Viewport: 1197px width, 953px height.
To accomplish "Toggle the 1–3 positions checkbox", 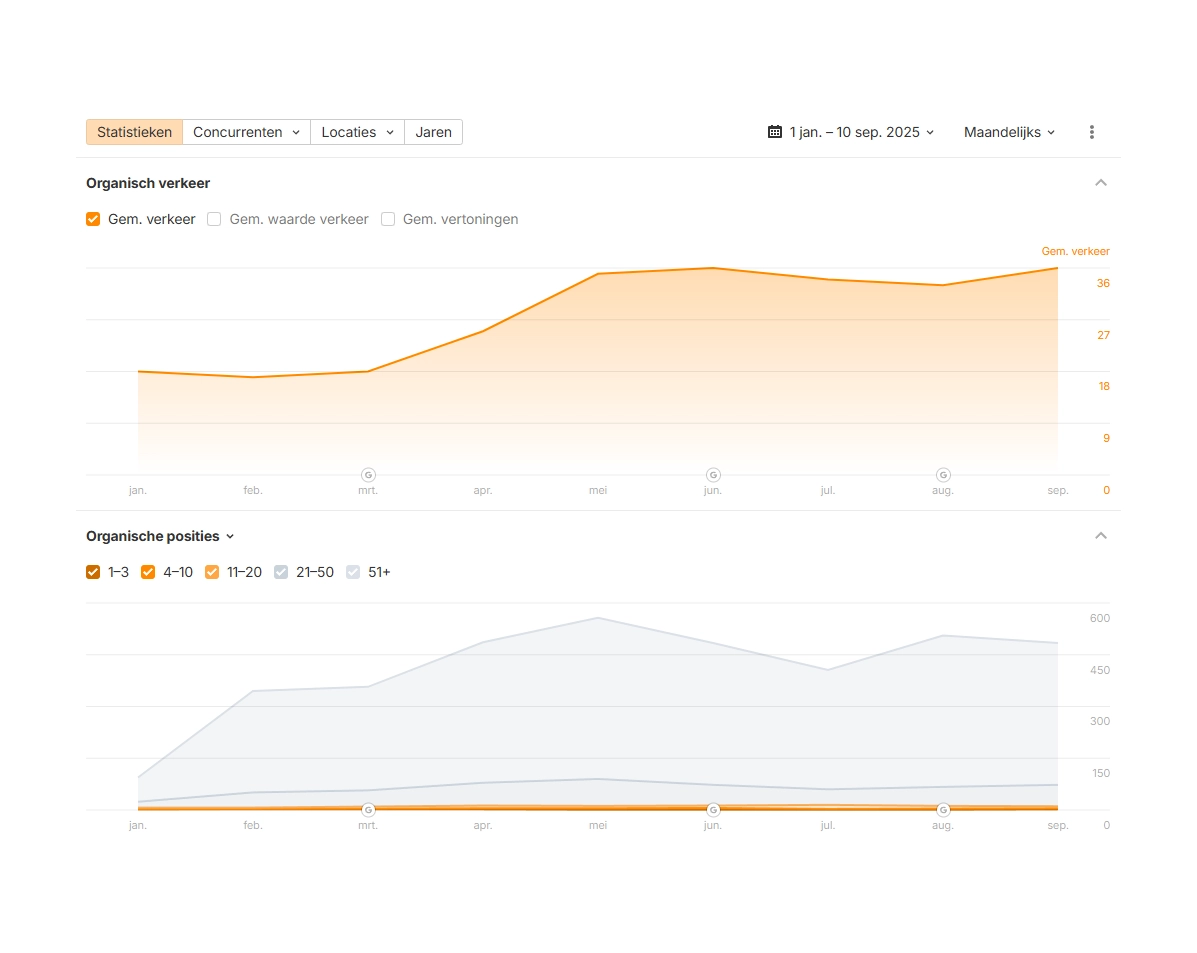I will tap(93, 572).
